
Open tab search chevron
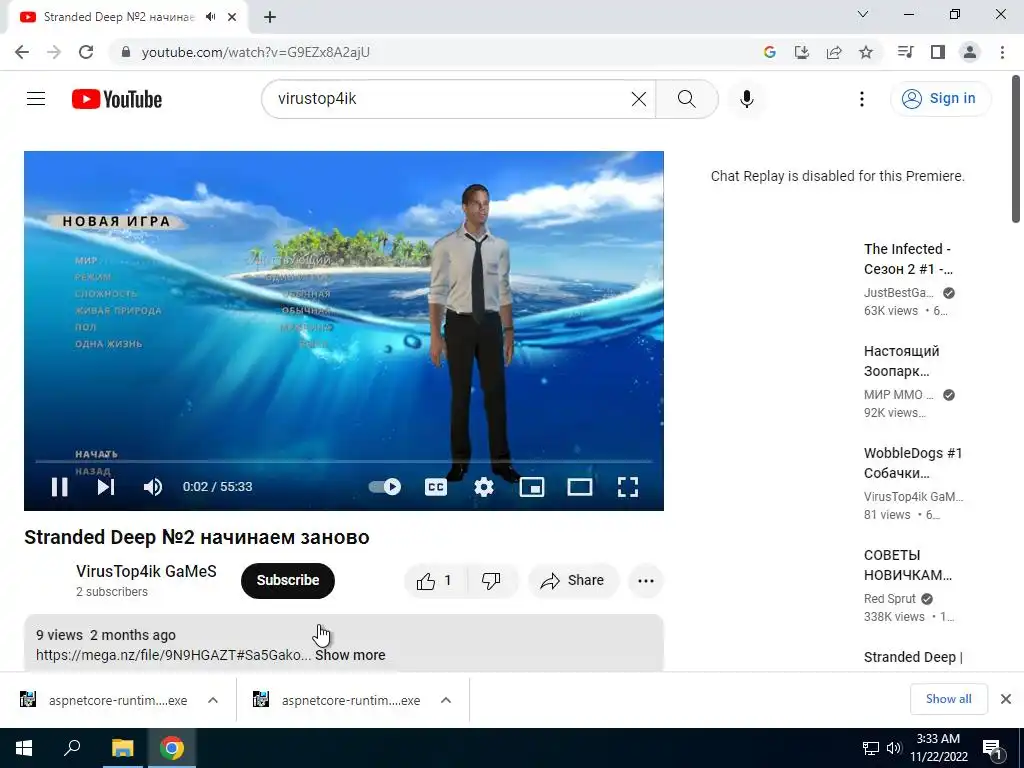[863, 14]
